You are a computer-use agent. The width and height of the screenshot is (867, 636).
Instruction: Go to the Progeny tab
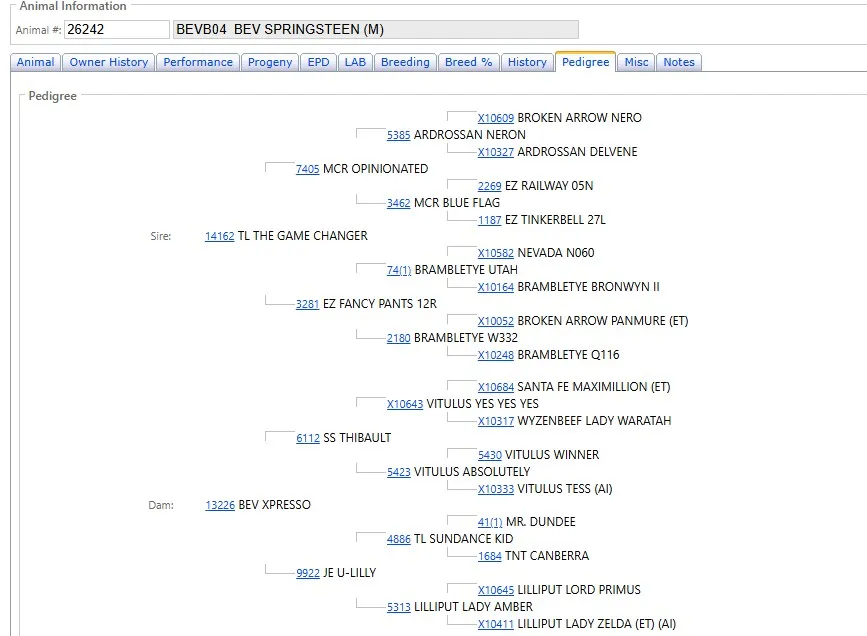(270, 62)
